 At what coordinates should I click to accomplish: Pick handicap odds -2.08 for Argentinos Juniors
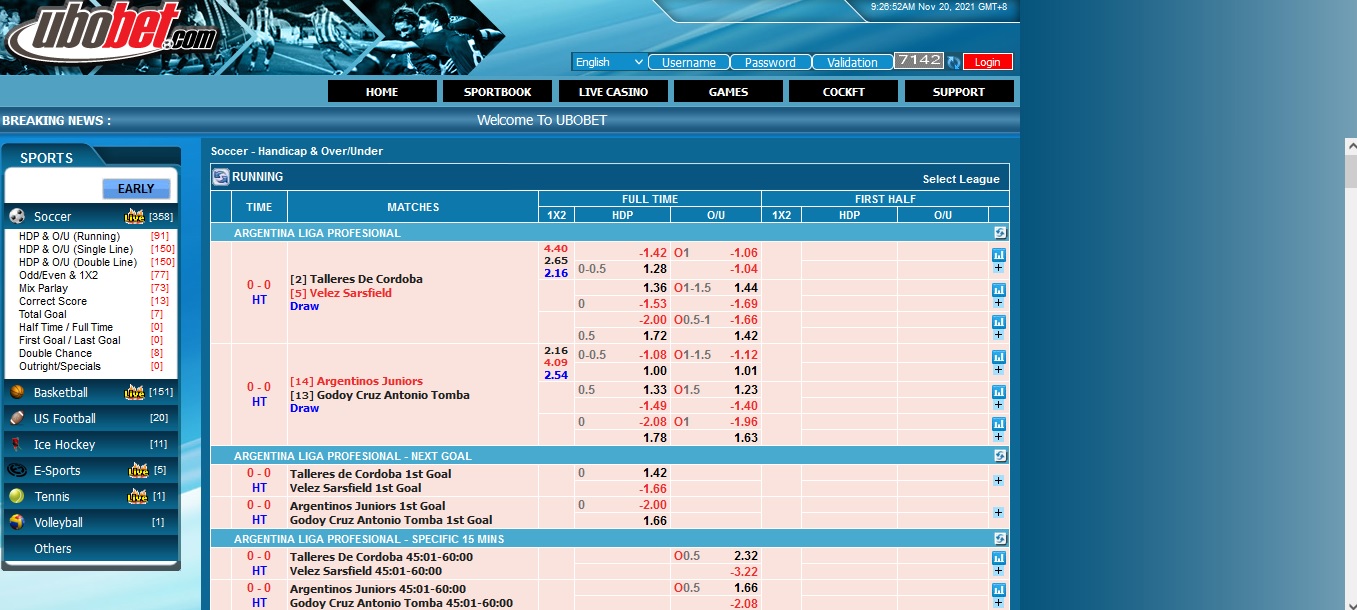[653, 422]
